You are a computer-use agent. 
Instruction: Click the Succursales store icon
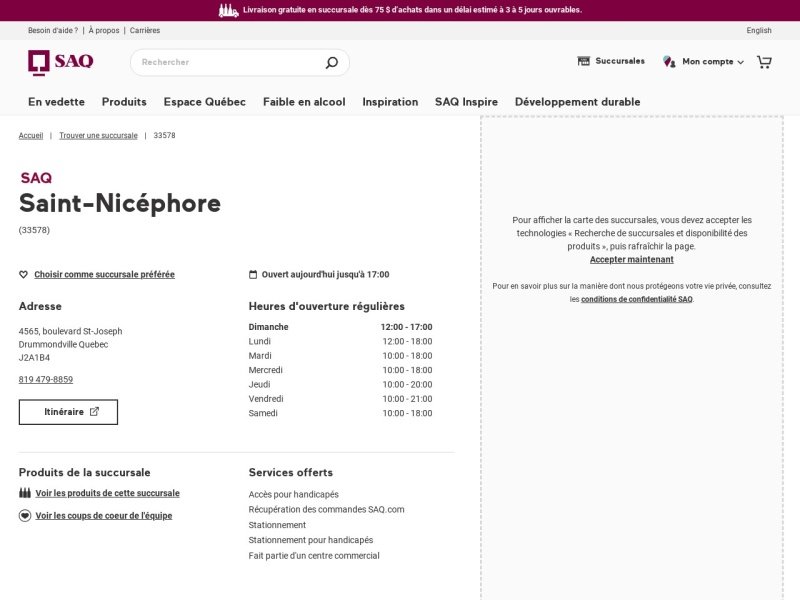[x=583, y=61]
